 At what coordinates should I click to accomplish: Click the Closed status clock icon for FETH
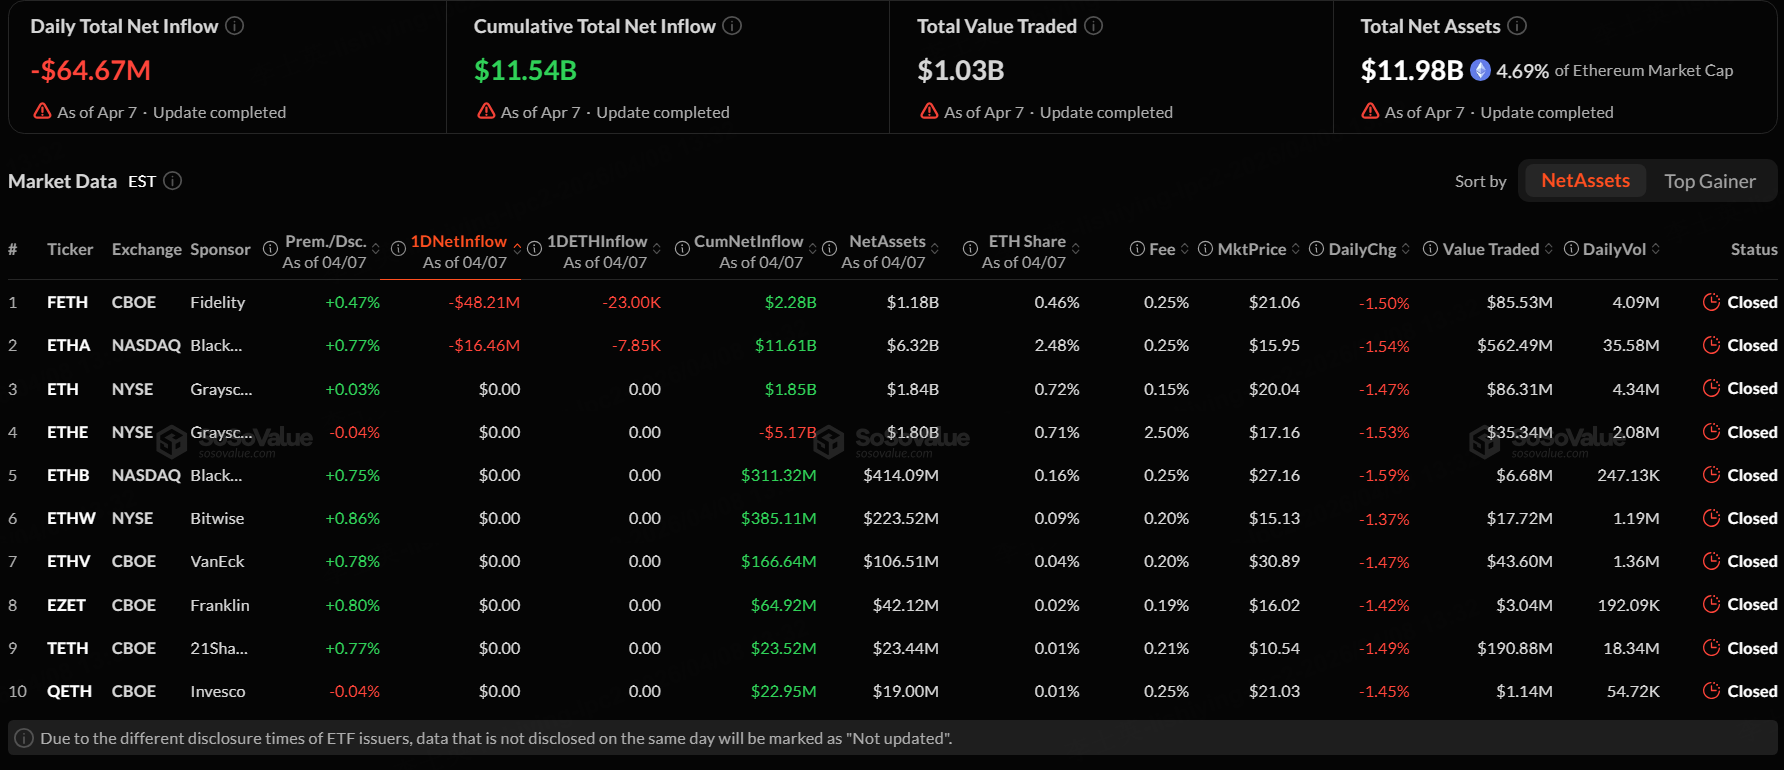(1711, 302)
